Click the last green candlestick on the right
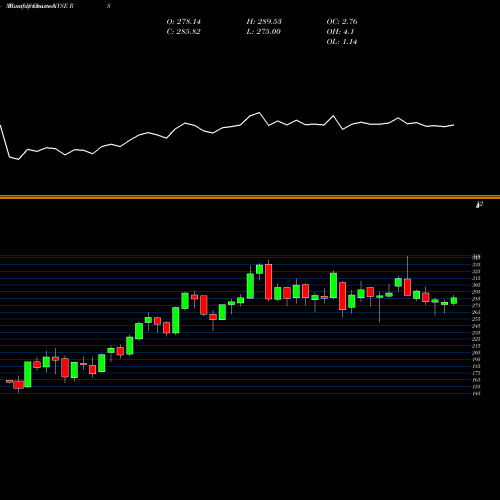The height and width of the screenshot is (500, 500). 454,300
